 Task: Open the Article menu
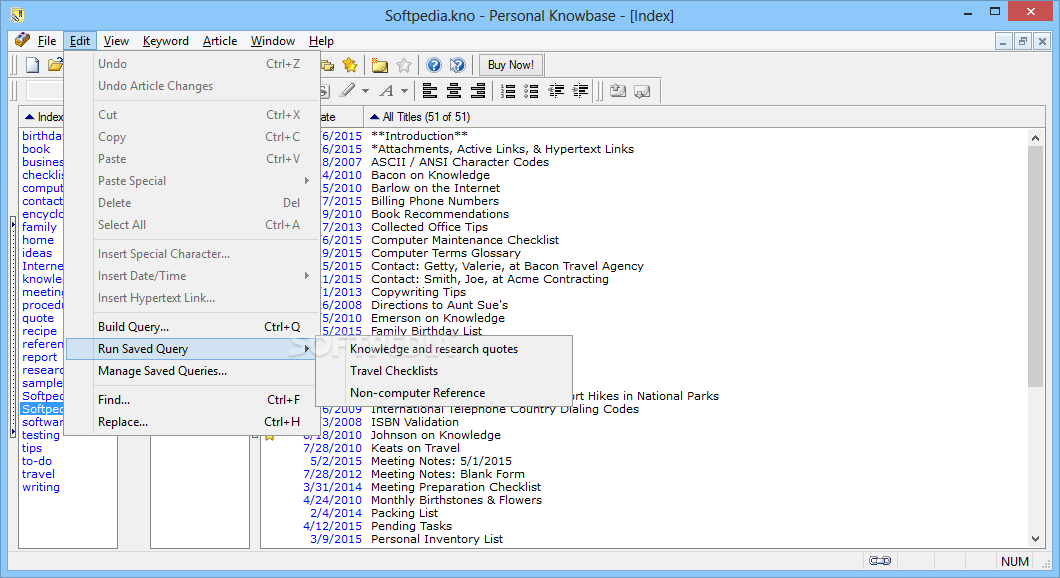220,41
